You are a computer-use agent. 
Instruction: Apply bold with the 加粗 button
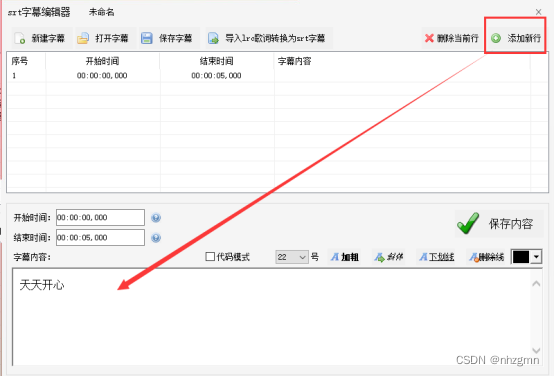point(345,257)
